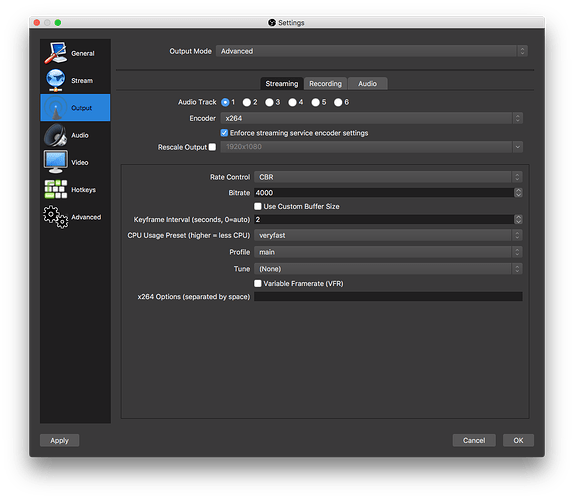The image size is (574, 499).
Task: Enable the Rescale Output checkbox
Action: click(212, 147)
